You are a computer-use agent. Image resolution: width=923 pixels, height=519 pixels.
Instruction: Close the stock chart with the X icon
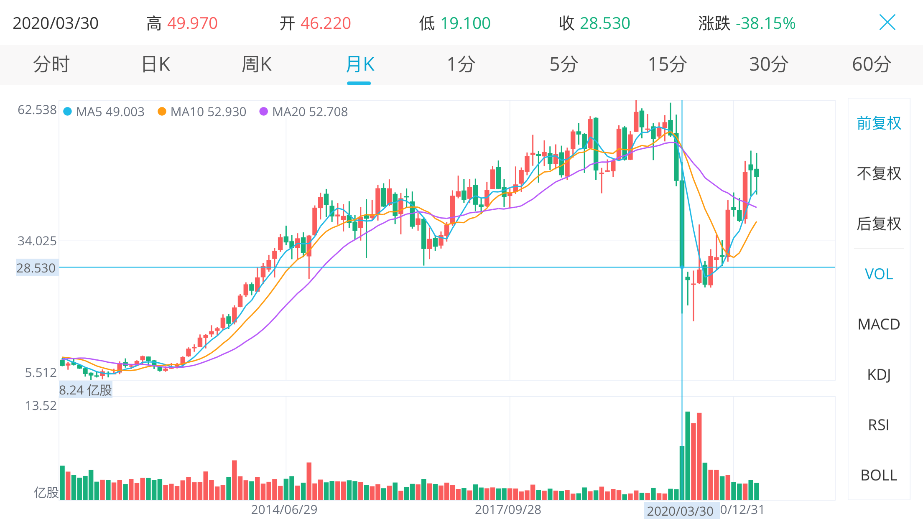pos(887,22)
